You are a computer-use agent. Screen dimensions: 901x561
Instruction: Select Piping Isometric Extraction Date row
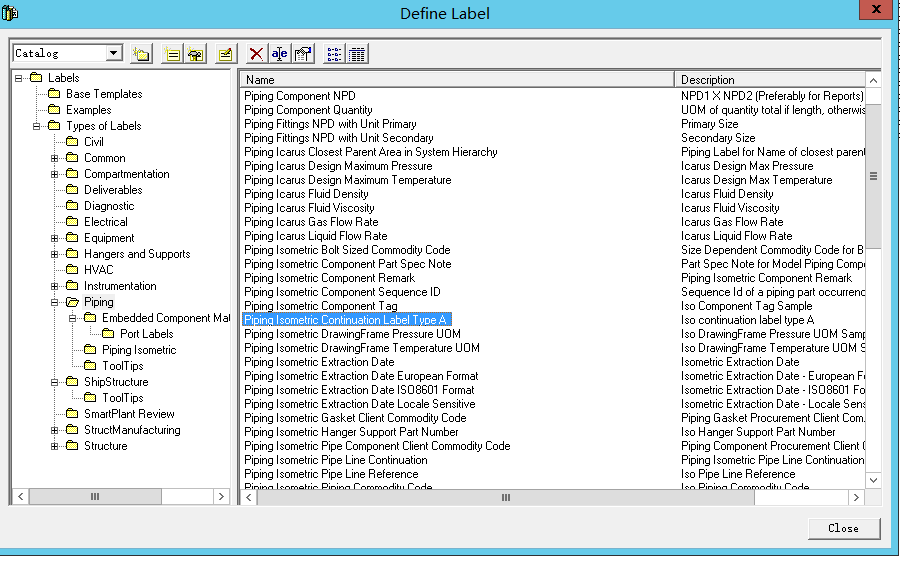pyautogui.click(x=319, y=362)
